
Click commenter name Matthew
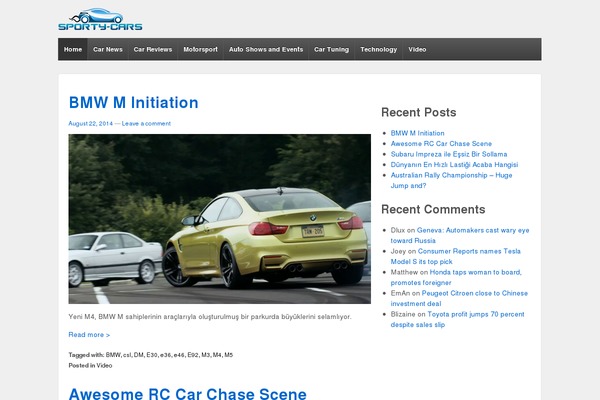coord(404,272)
